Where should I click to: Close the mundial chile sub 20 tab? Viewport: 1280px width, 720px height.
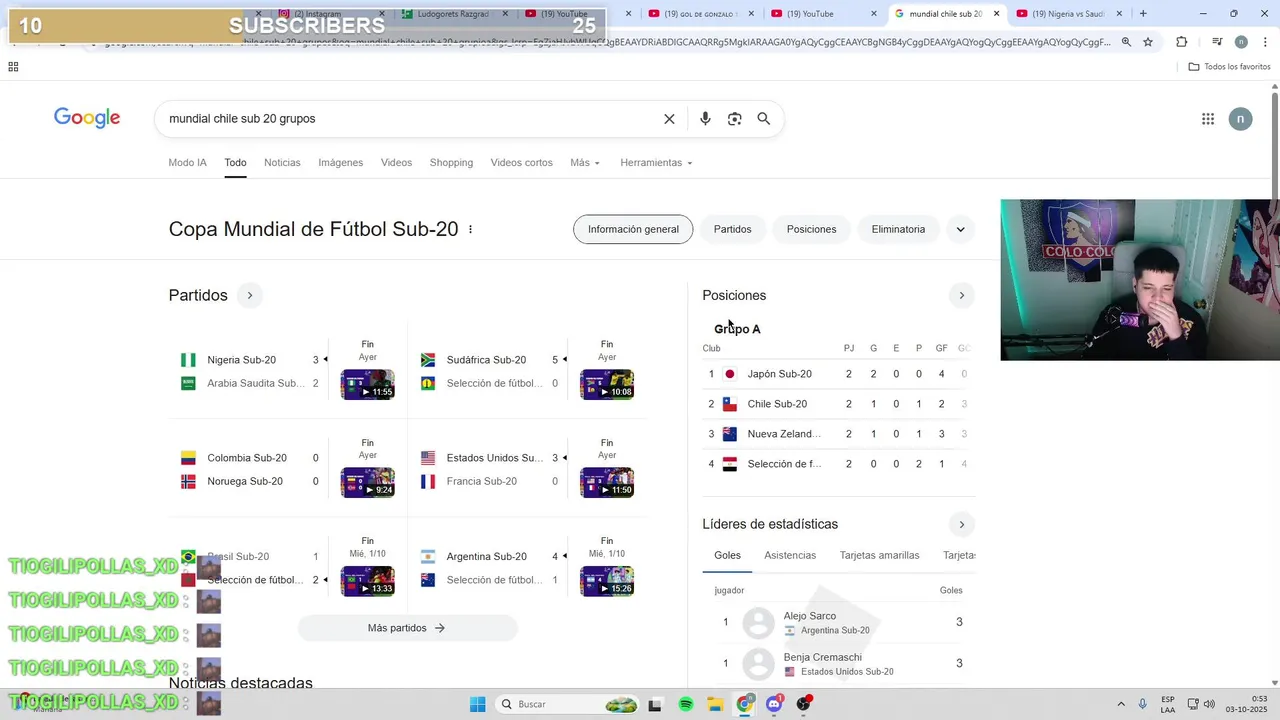(x=996, y=14)
